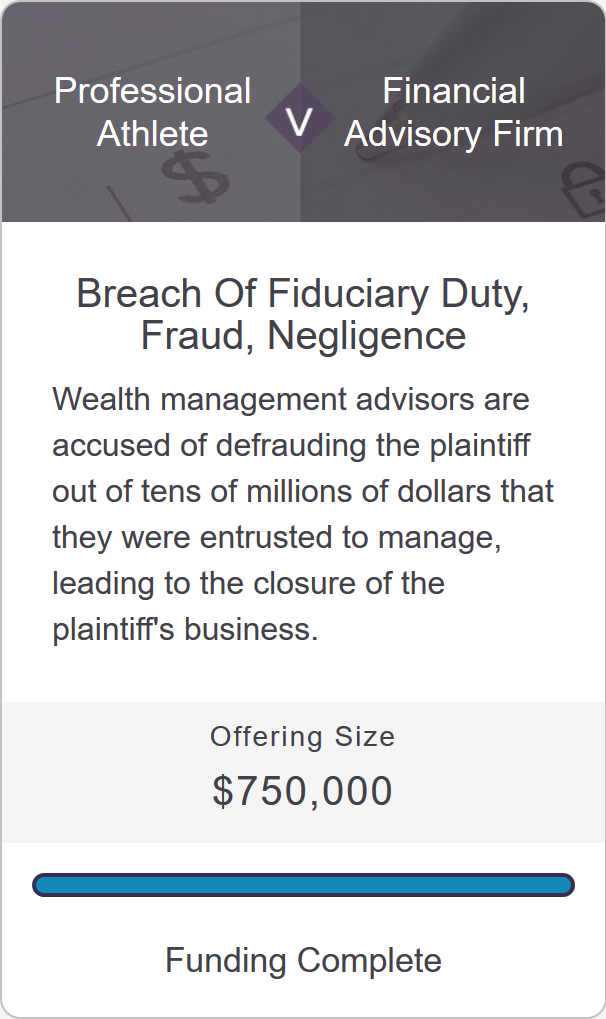Click the text 'Wealth management advisors are'
Viewport: 606px width, 1019px height.
coord(291,398)
